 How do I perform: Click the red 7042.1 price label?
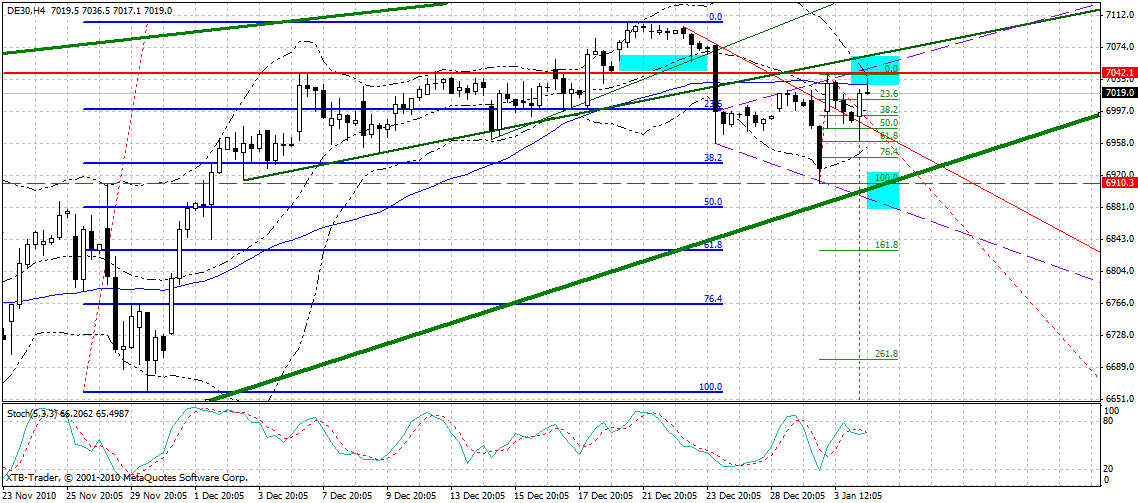(1119, 73)
